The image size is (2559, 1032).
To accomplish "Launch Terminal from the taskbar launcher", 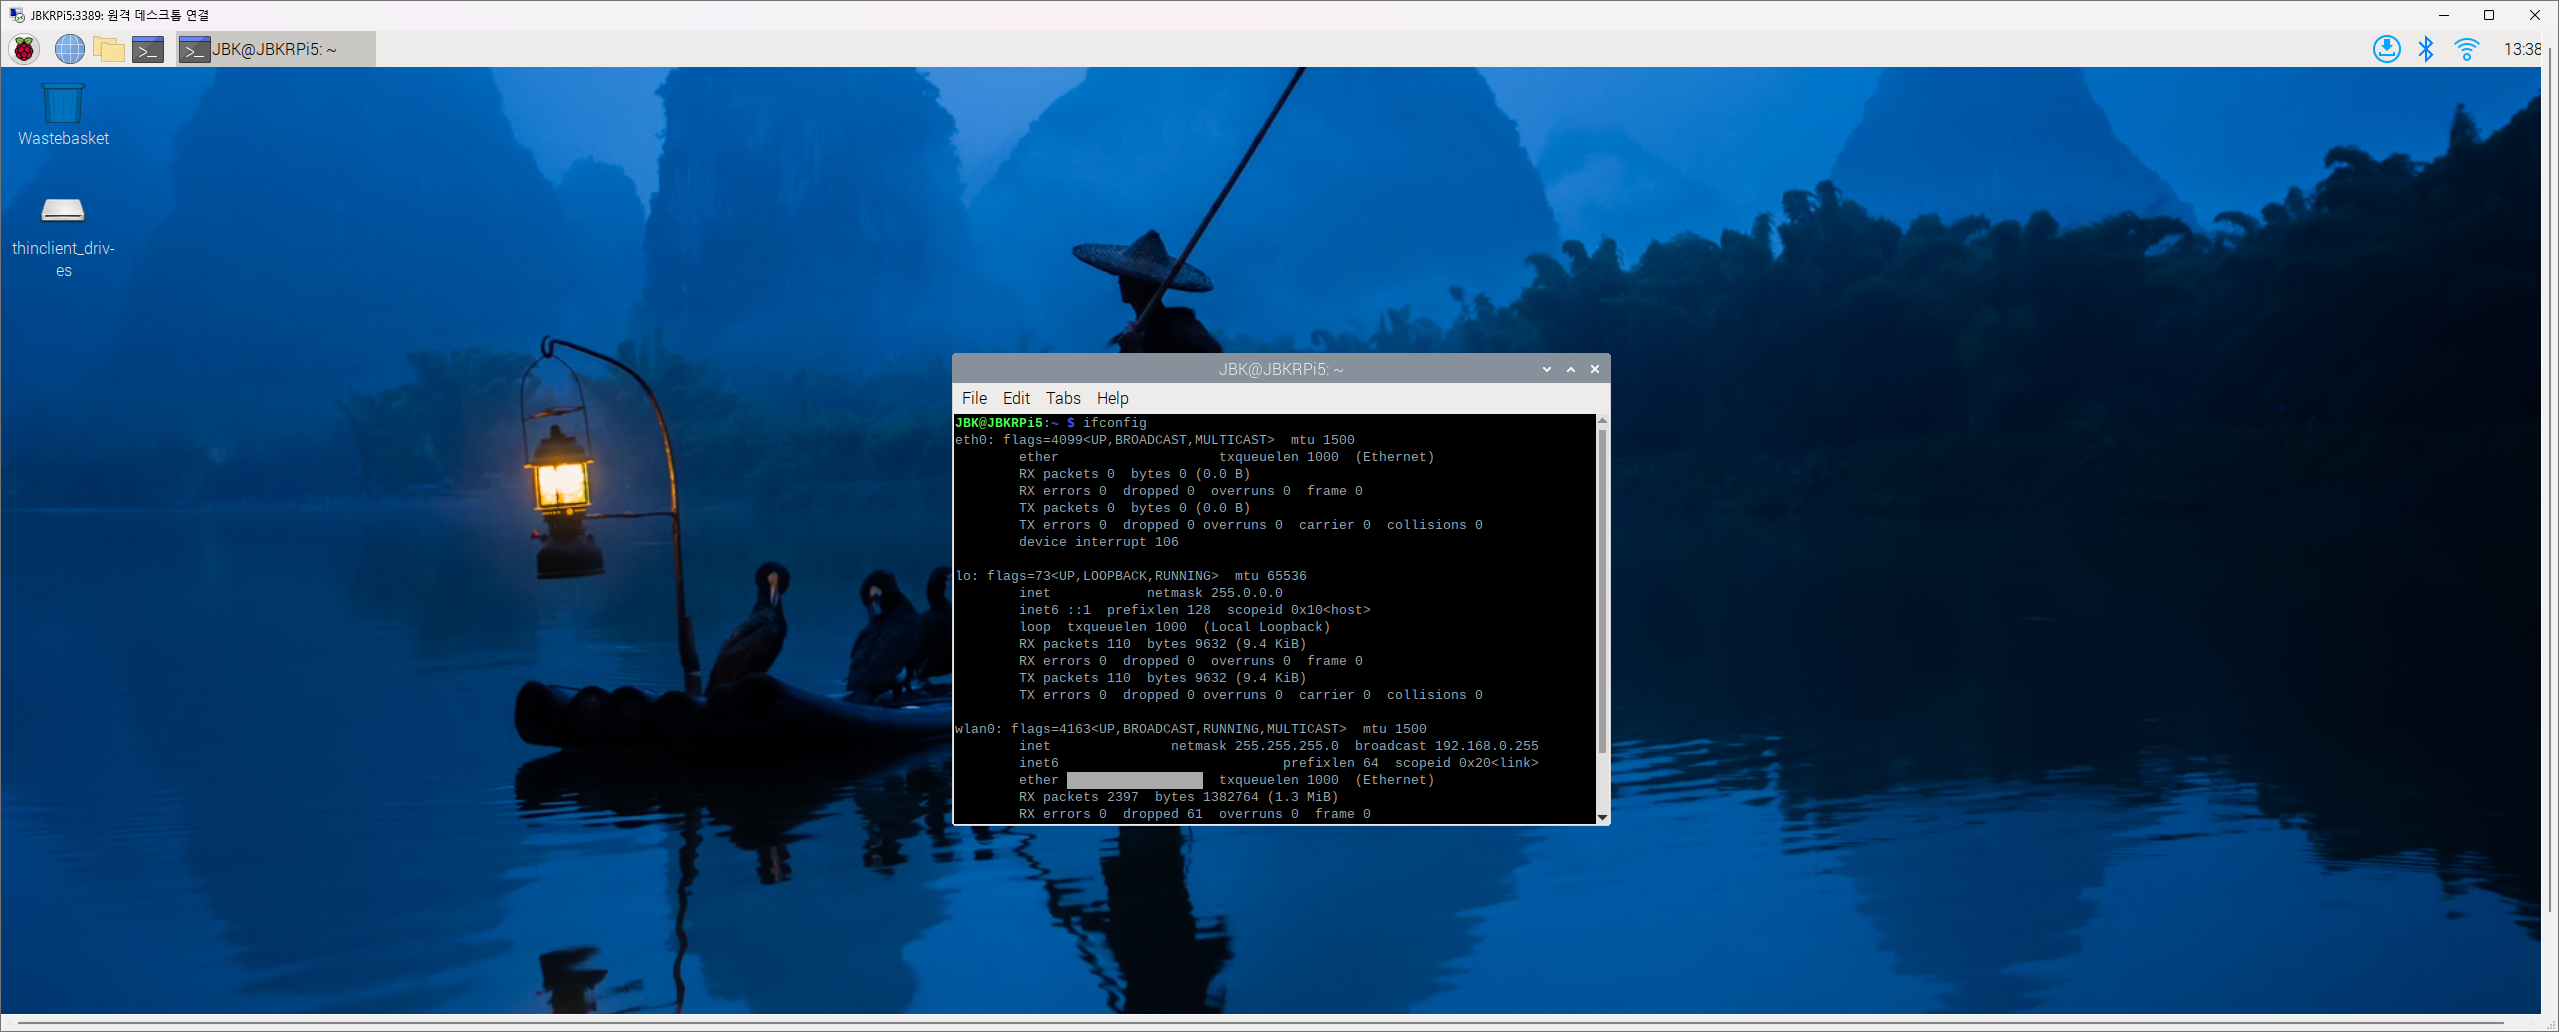I will [148, 49].
